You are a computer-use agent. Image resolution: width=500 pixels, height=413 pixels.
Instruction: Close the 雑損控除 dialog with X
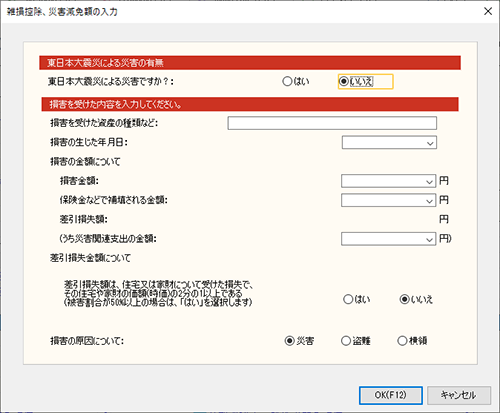pyautogui.click(x=488, y=11)
